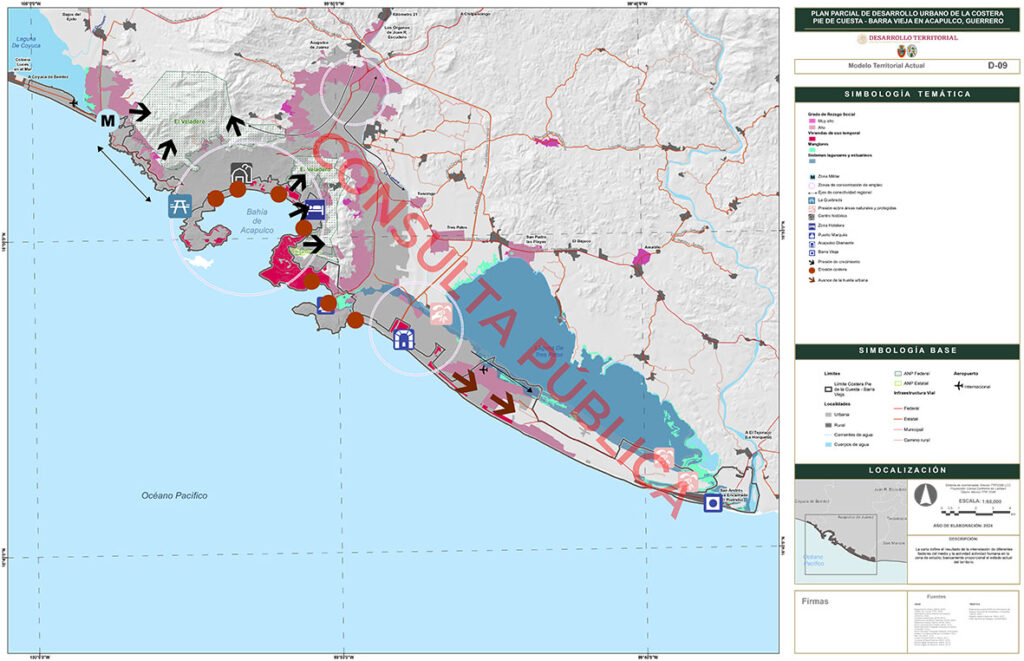
Task: Click the Acapulco Diamante map marker
Action: [404, 340]
